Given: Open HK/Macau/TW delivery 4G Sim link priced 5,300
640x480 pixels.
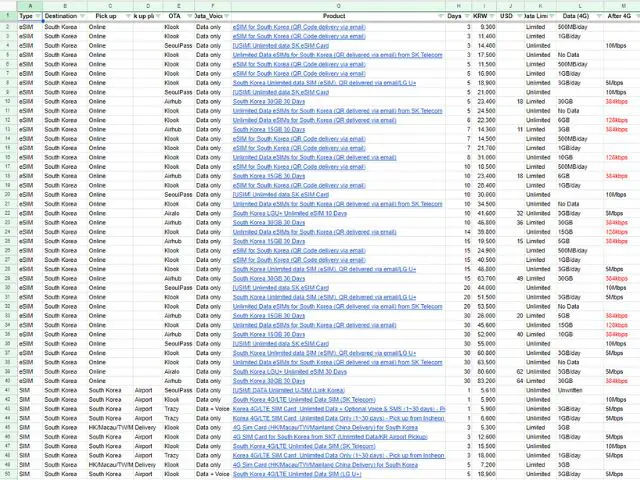Looking at the screenshot, I should pos(325,427).
